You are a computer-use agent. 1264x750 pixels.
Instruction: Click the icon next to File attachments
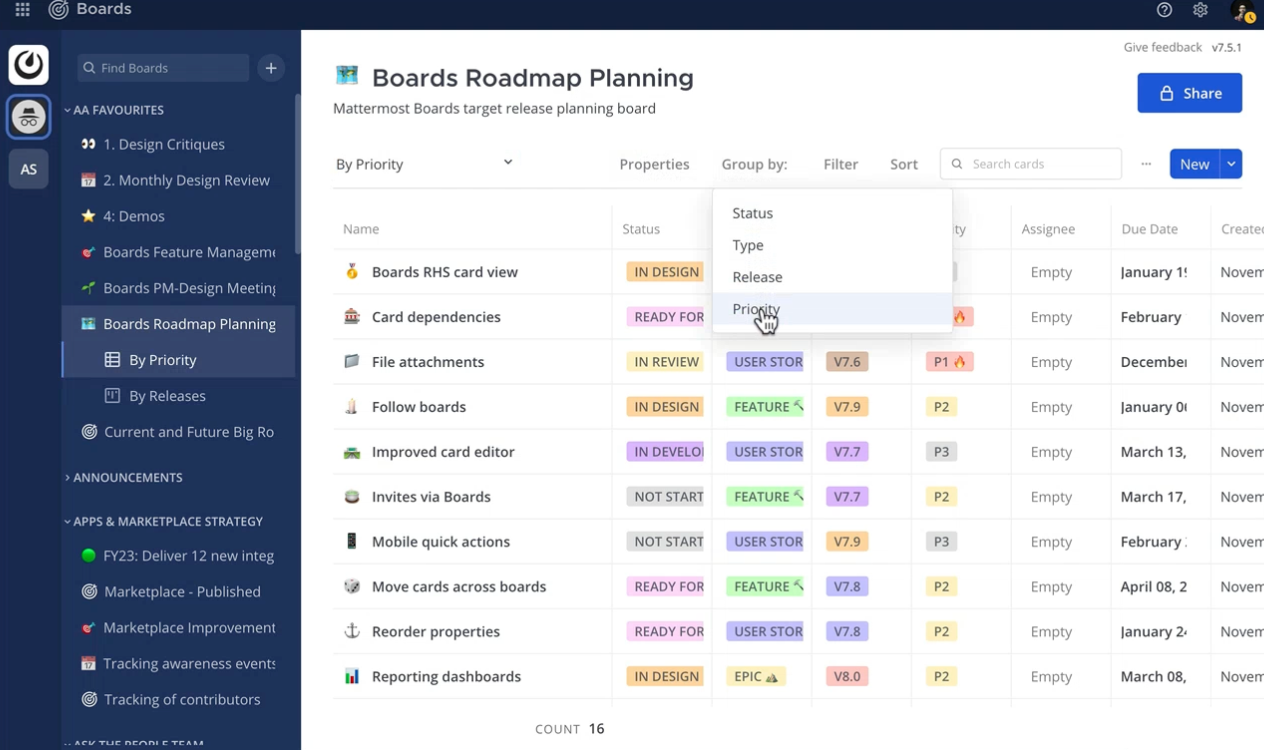[x=352, y=362]
